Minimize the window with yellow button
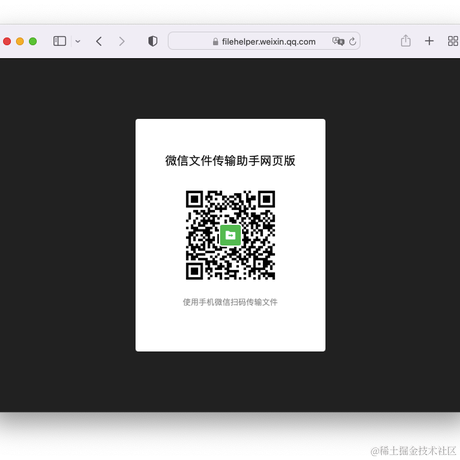Image resolution: width=460 pixels, height=460 pixels. (20, 41)
